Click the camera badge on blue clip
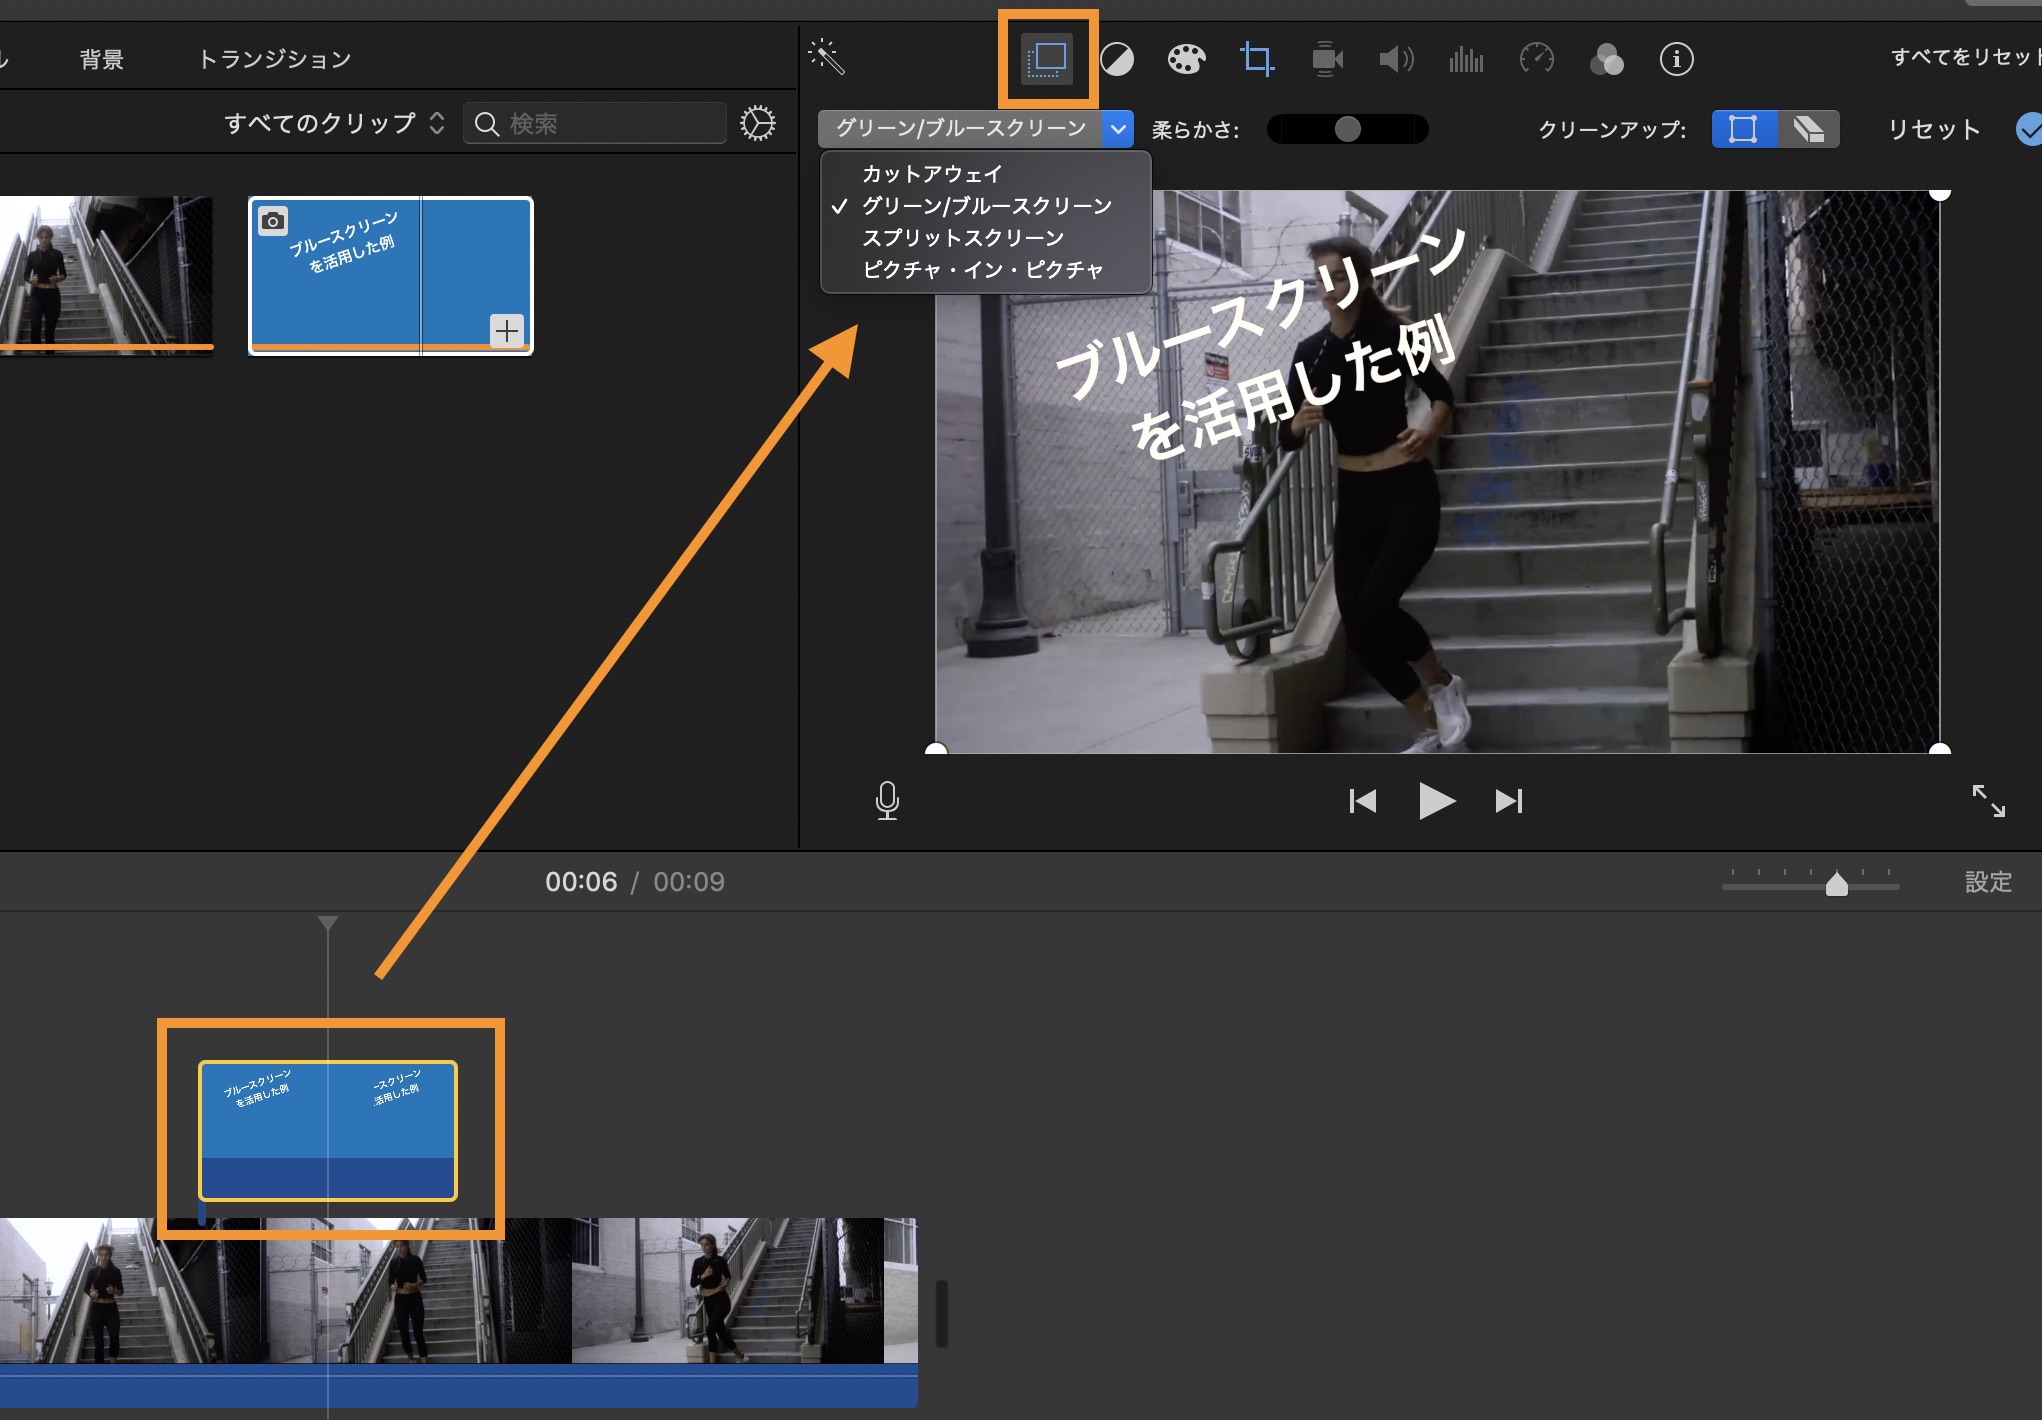This screenshot has height=1420, width=2042. coord(273,221)
